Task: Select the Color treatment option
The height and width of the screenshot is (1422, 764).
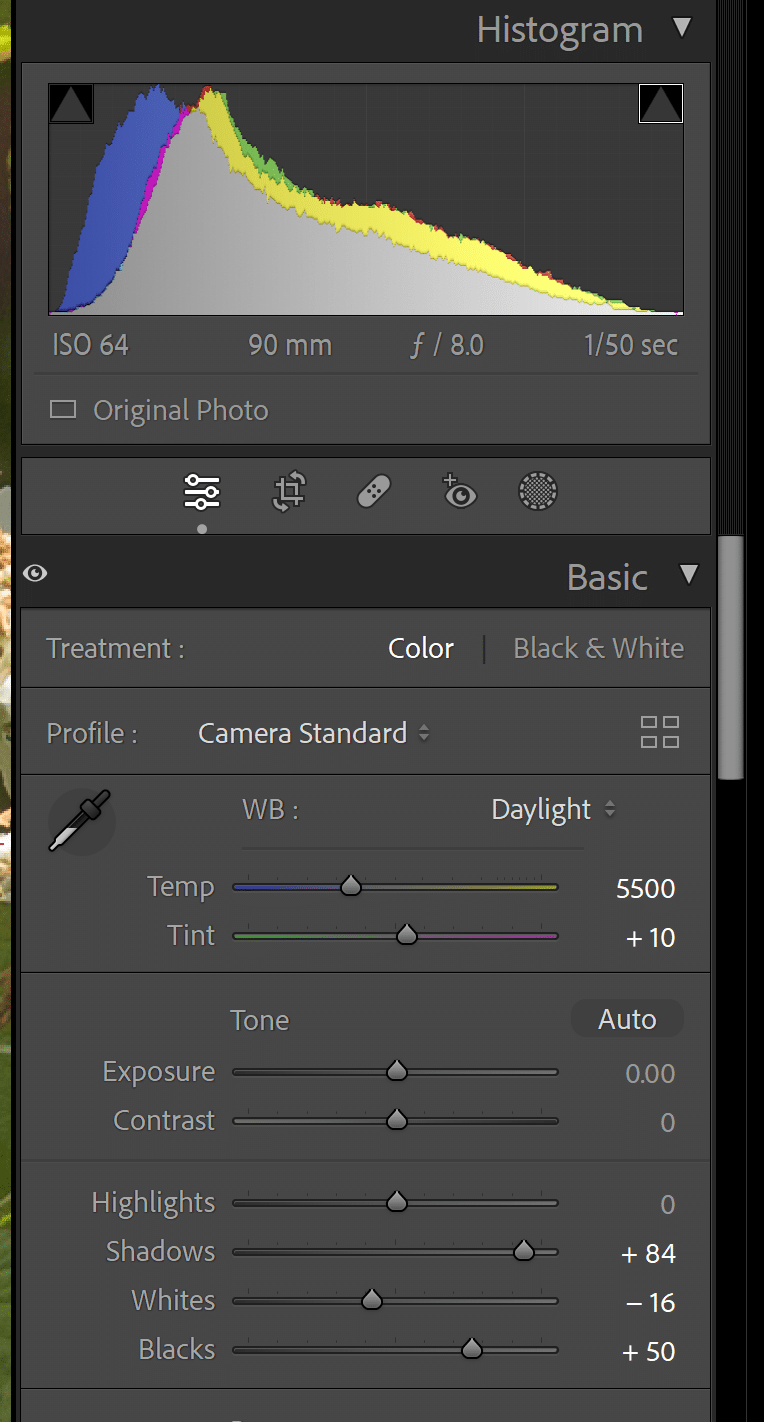Action: tap(421, 648)
